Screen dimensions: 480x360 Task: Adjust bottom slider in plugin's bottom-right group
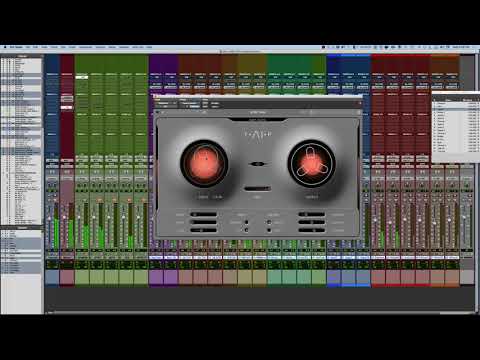pos(312,230)
